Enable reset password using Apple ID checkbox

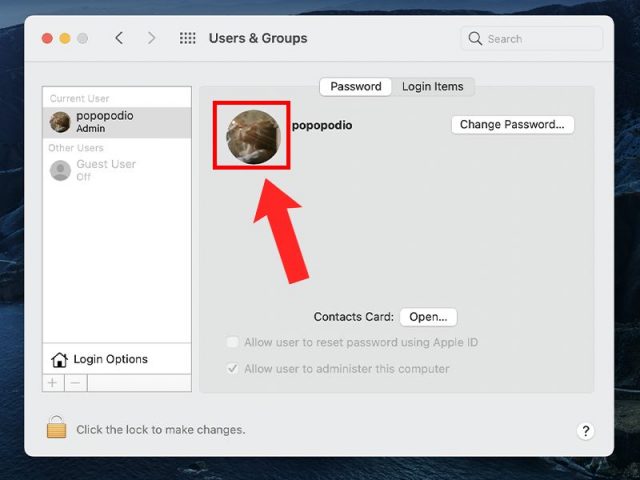coord(232,342)
